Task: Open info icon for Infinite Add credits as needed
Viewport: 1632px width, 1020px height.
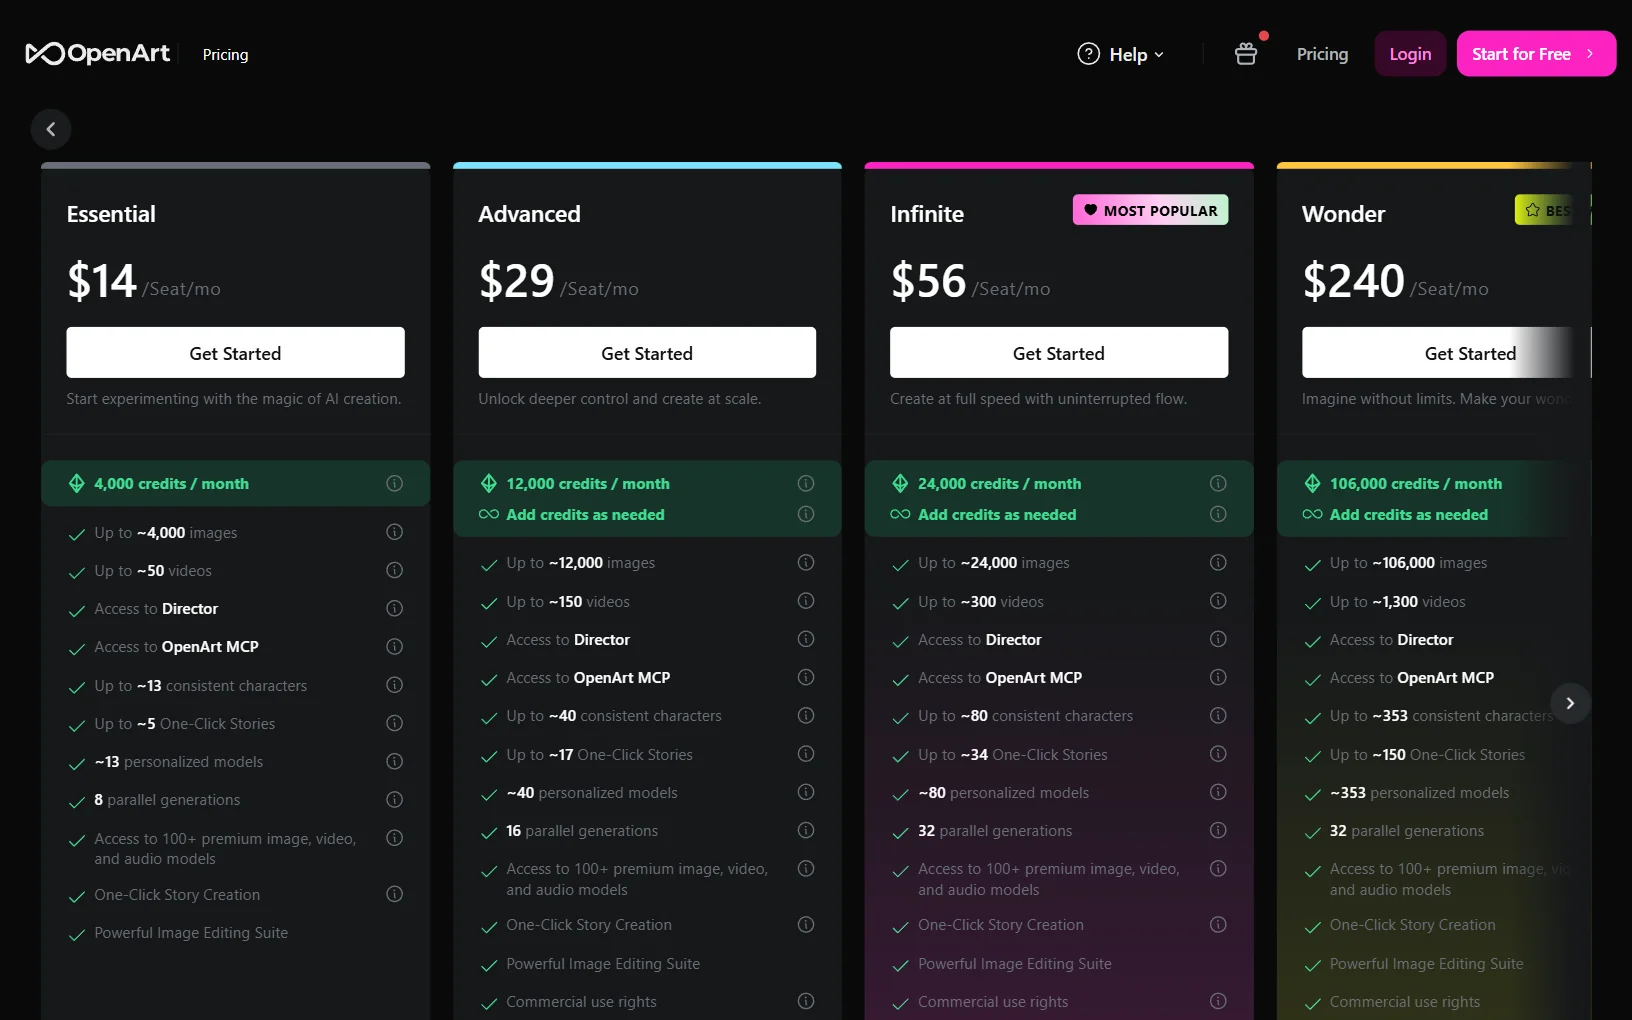Action: (1218, 514)
